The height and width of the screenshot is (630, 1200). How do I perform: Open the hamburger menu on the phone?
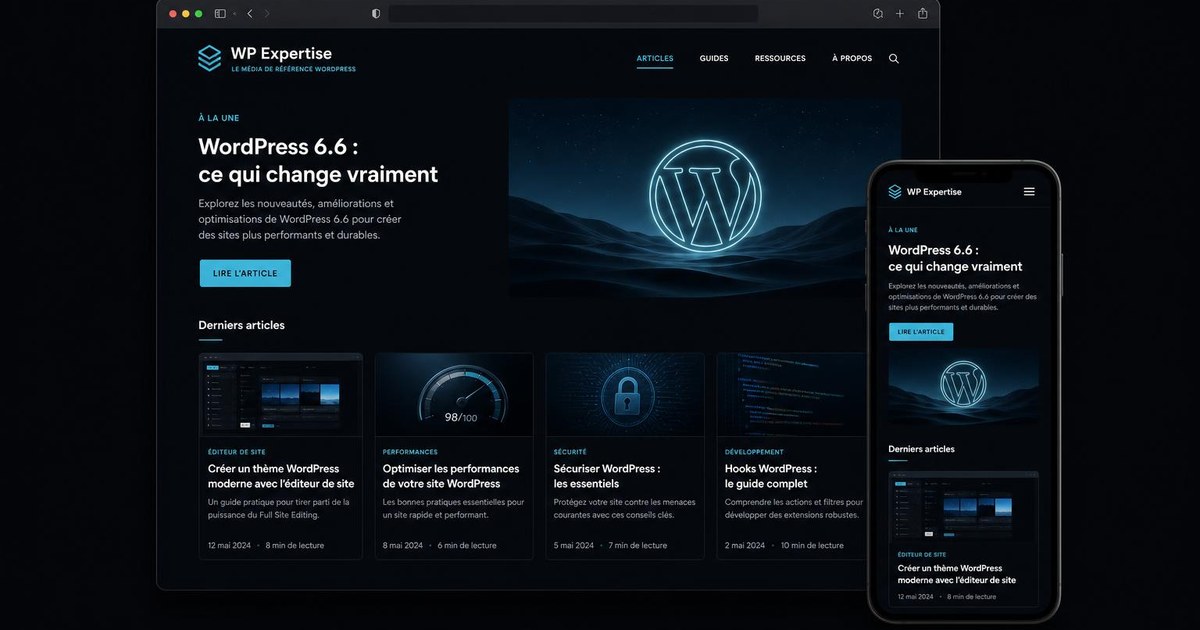click(x=1029, y=192)
